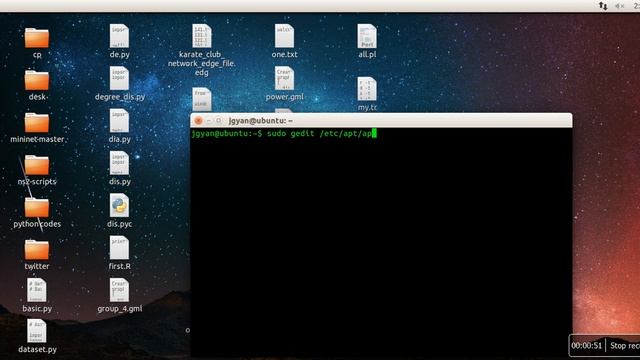Image resolution: width=640 pixels, height=360 pixels.
Task: Select all.pl Perl file icon
Action: point(367,36)
